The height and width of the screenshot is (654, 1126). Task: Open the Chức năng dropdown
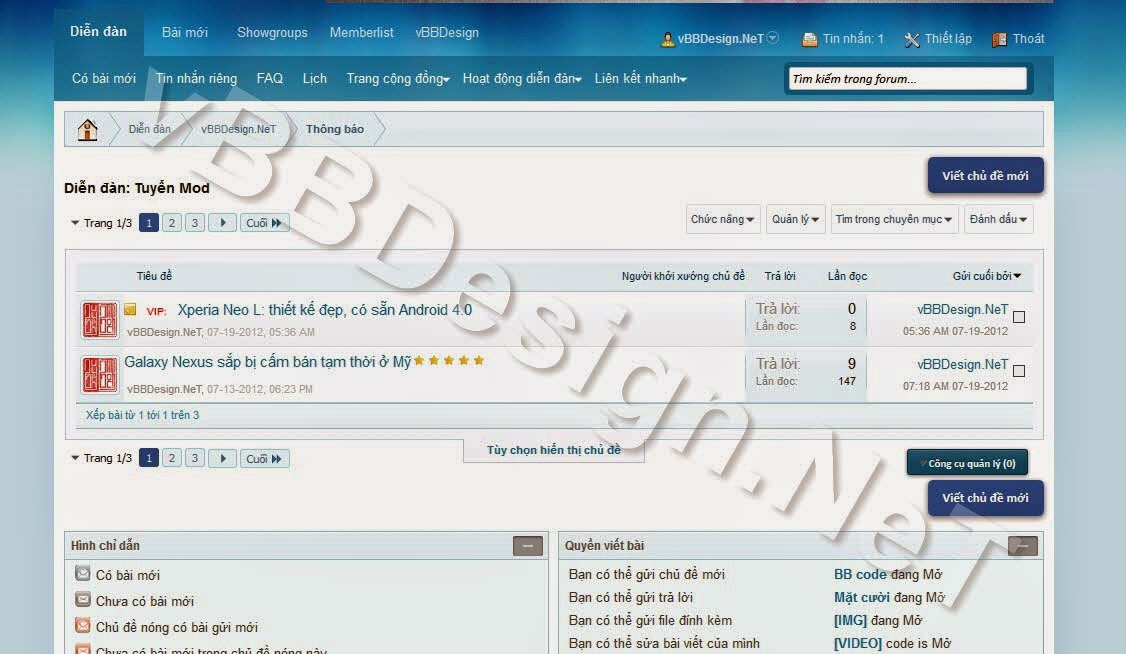pyautogui.click(x=722, y=219)
